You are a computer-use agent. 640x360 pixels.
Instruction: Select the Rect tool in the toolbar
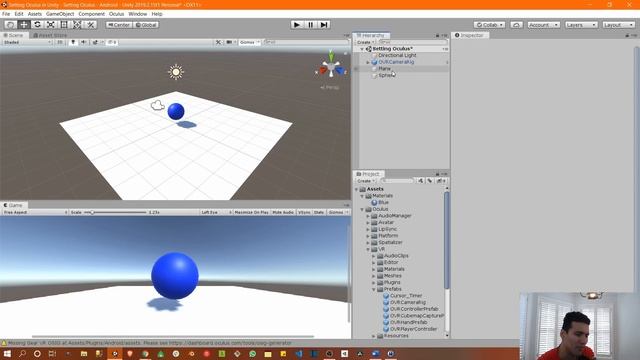click(x=64, y=25)
